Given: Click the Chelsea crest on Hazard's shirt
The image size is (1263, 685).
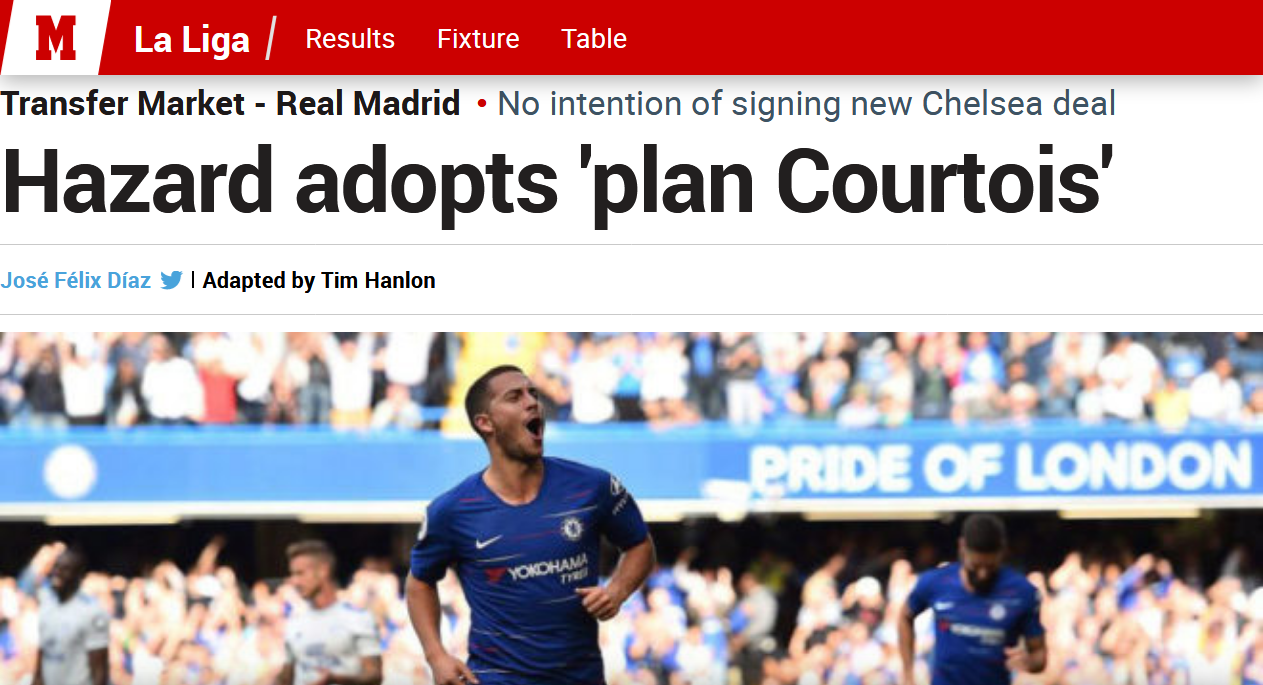Looking at the screenshot, I should click(x=572, y=527).
